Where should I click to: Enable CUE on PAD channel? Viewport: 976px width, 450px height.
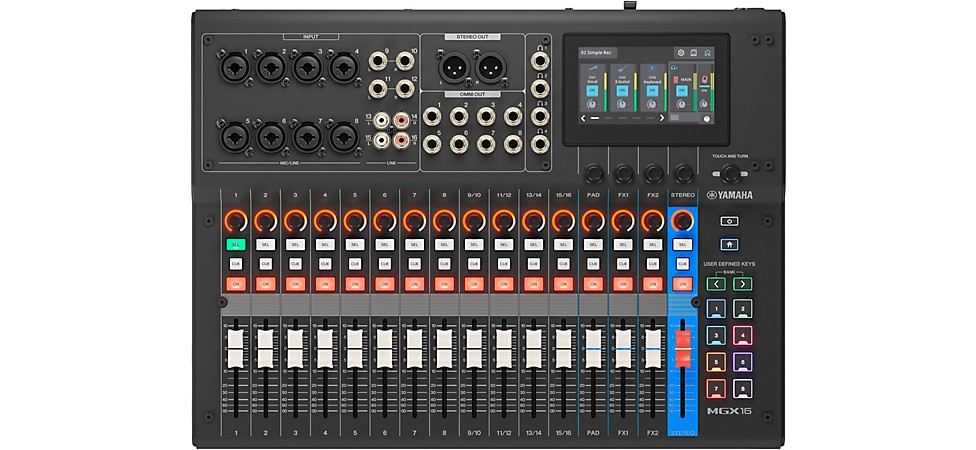[593, 264]
